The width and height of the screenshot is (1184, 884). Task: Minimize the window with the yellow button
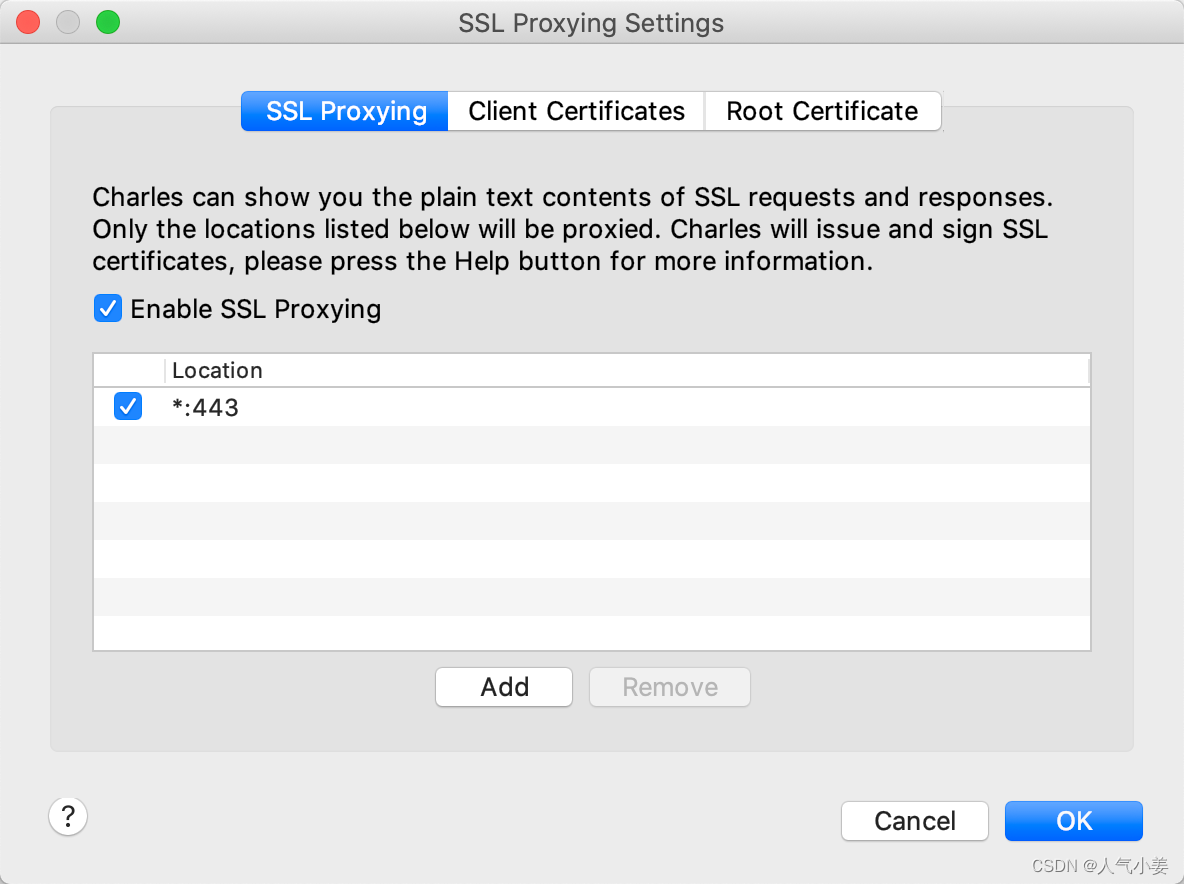click(x=67, y=22)
